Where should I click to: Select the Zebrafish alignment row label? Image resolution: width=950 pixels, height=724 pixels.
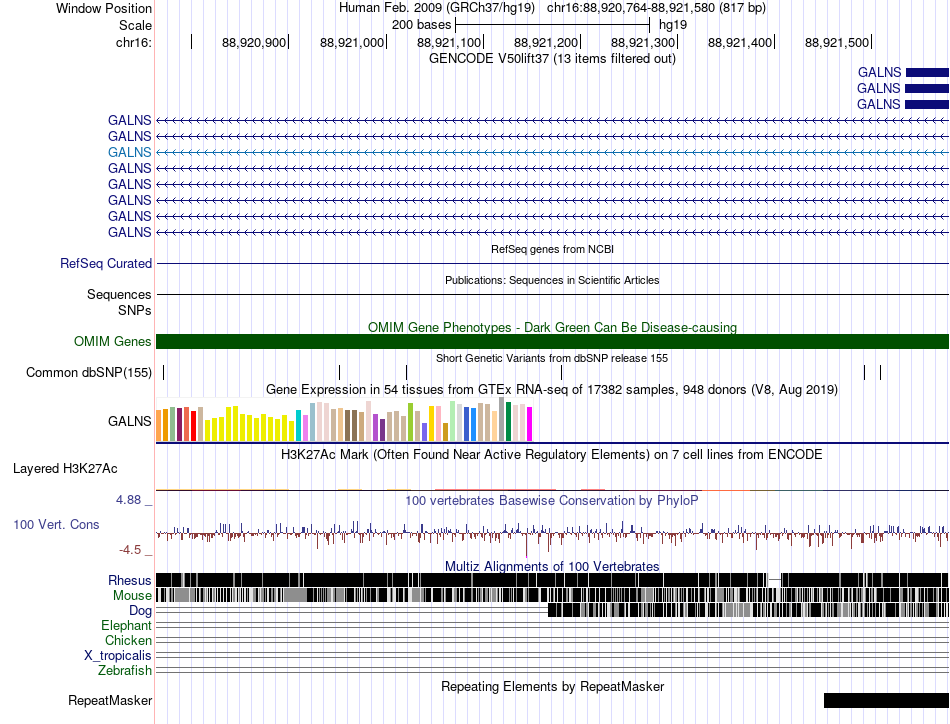[125, 671]
